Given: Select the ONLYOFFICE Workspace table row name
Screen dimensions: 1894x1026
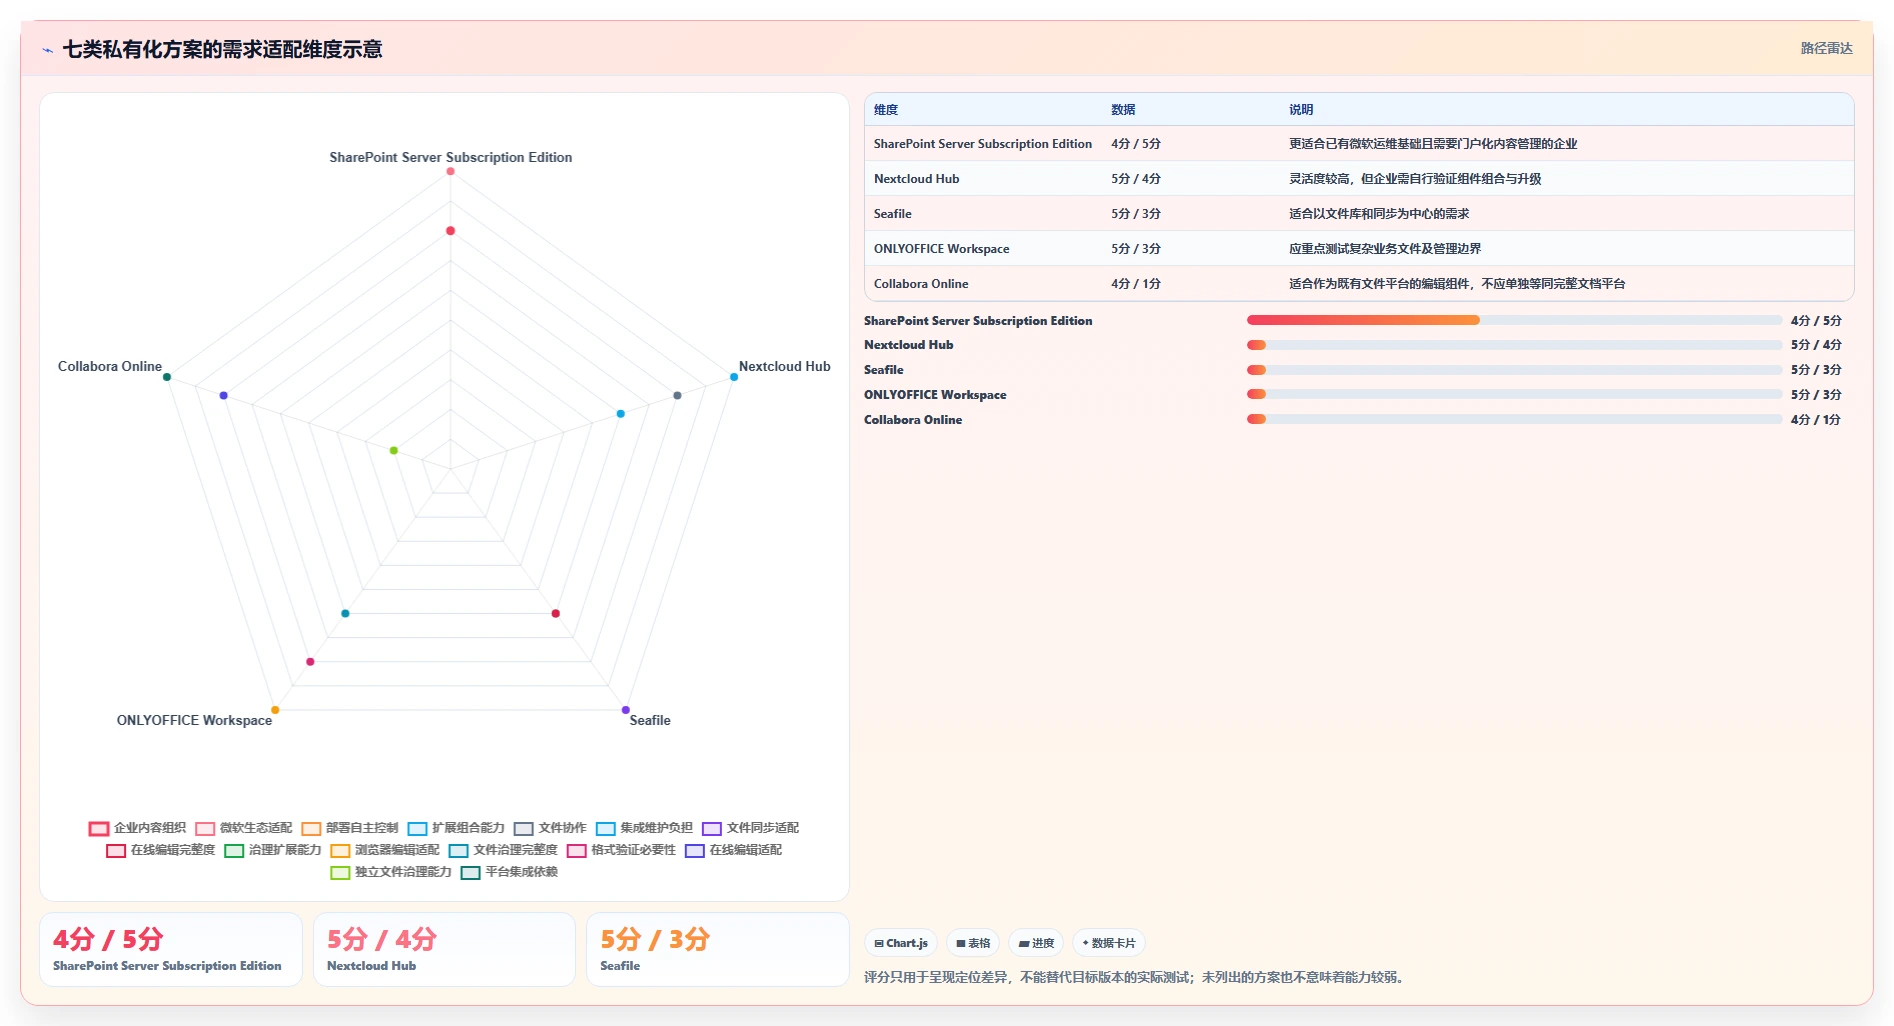Looking at the screenshot, I should 941,249.
